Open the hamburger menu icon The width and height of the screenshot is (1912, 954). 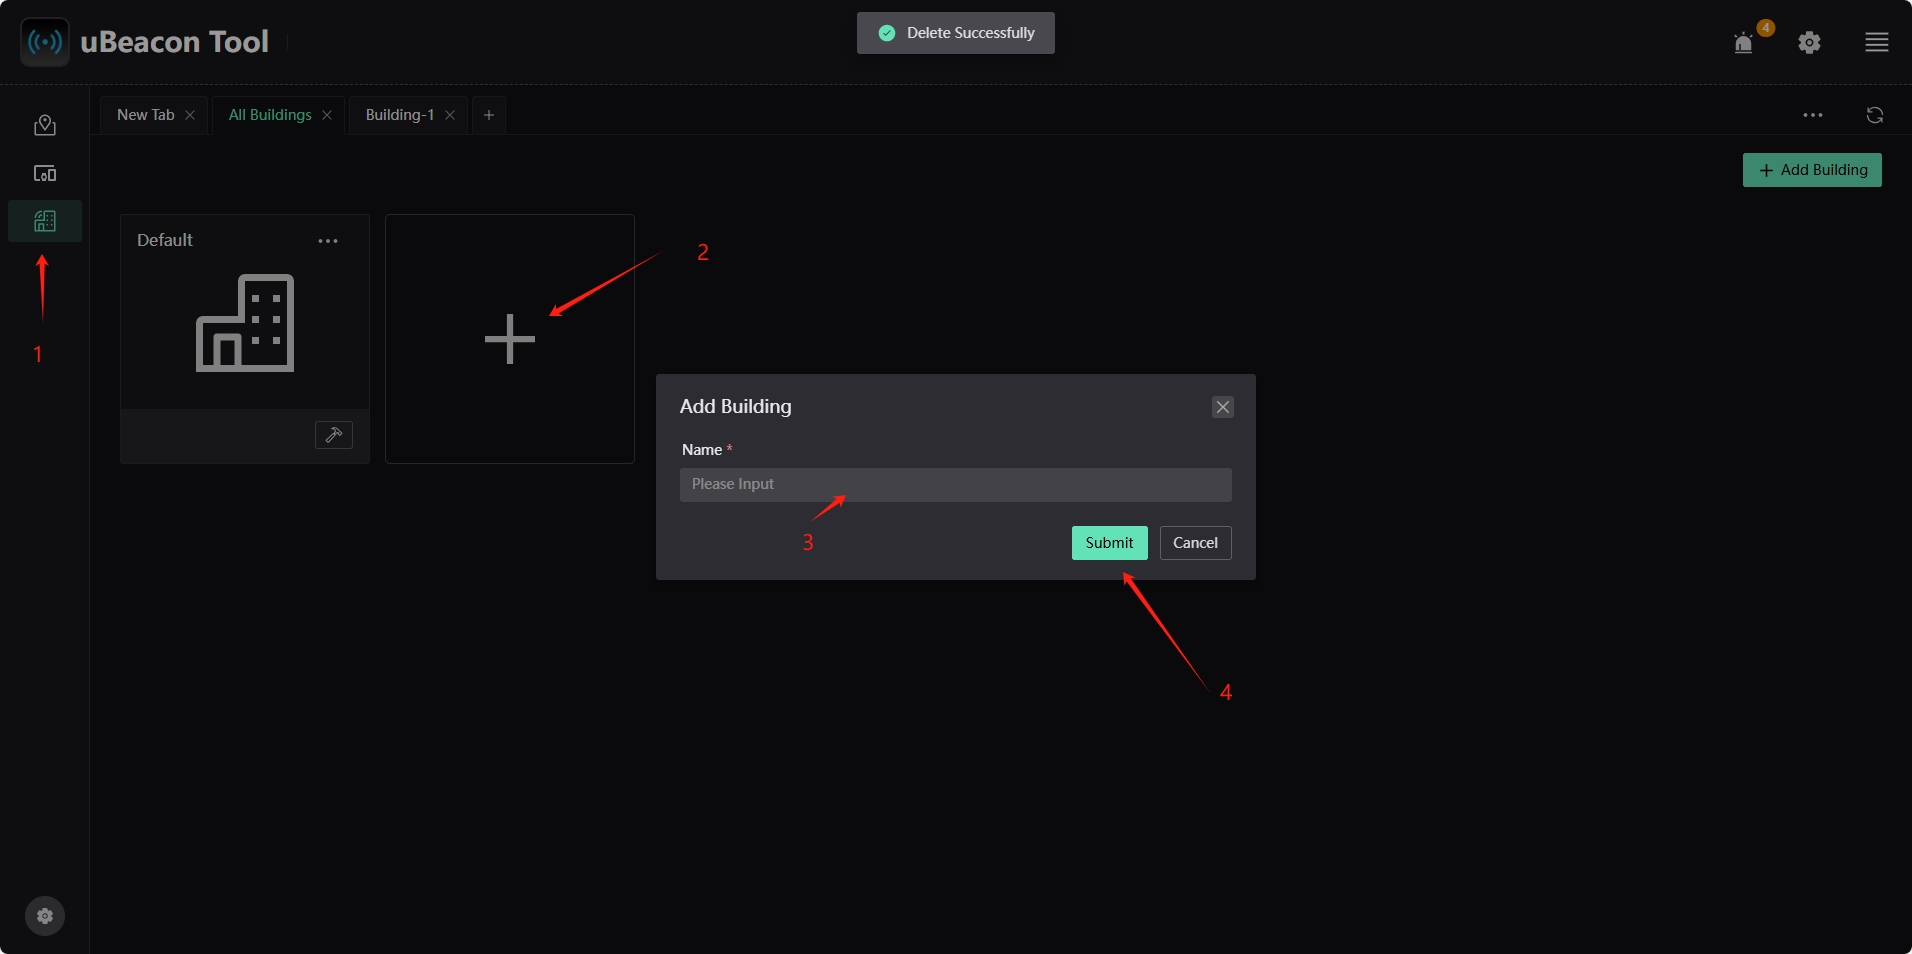click(1876, 43)
